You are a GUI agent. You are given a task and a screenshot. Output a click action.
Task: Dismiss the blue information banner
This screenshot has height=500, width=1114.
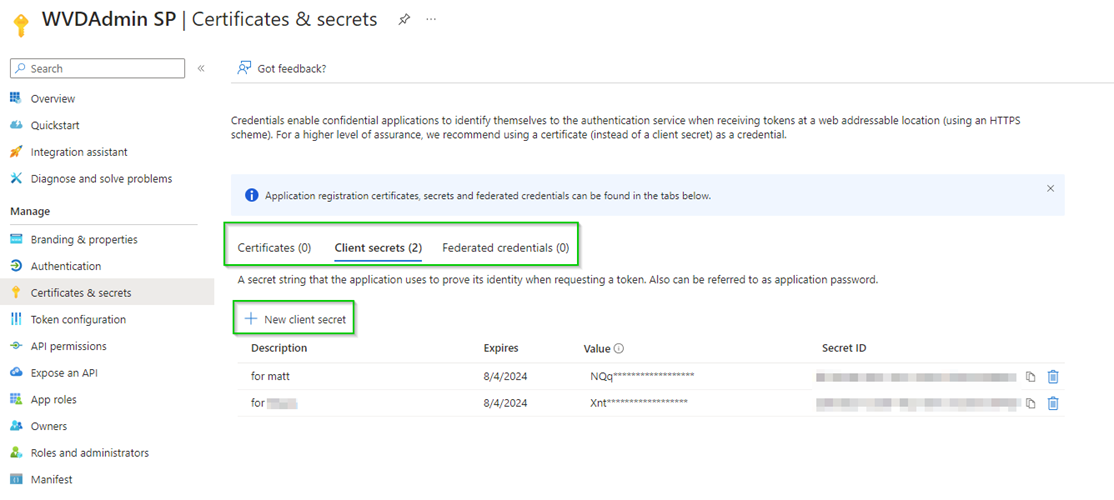pos(1050,188)
